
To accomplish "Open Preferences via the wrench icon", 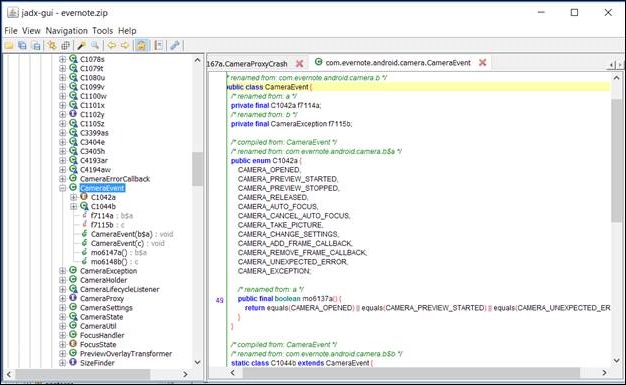I will 175,46.
